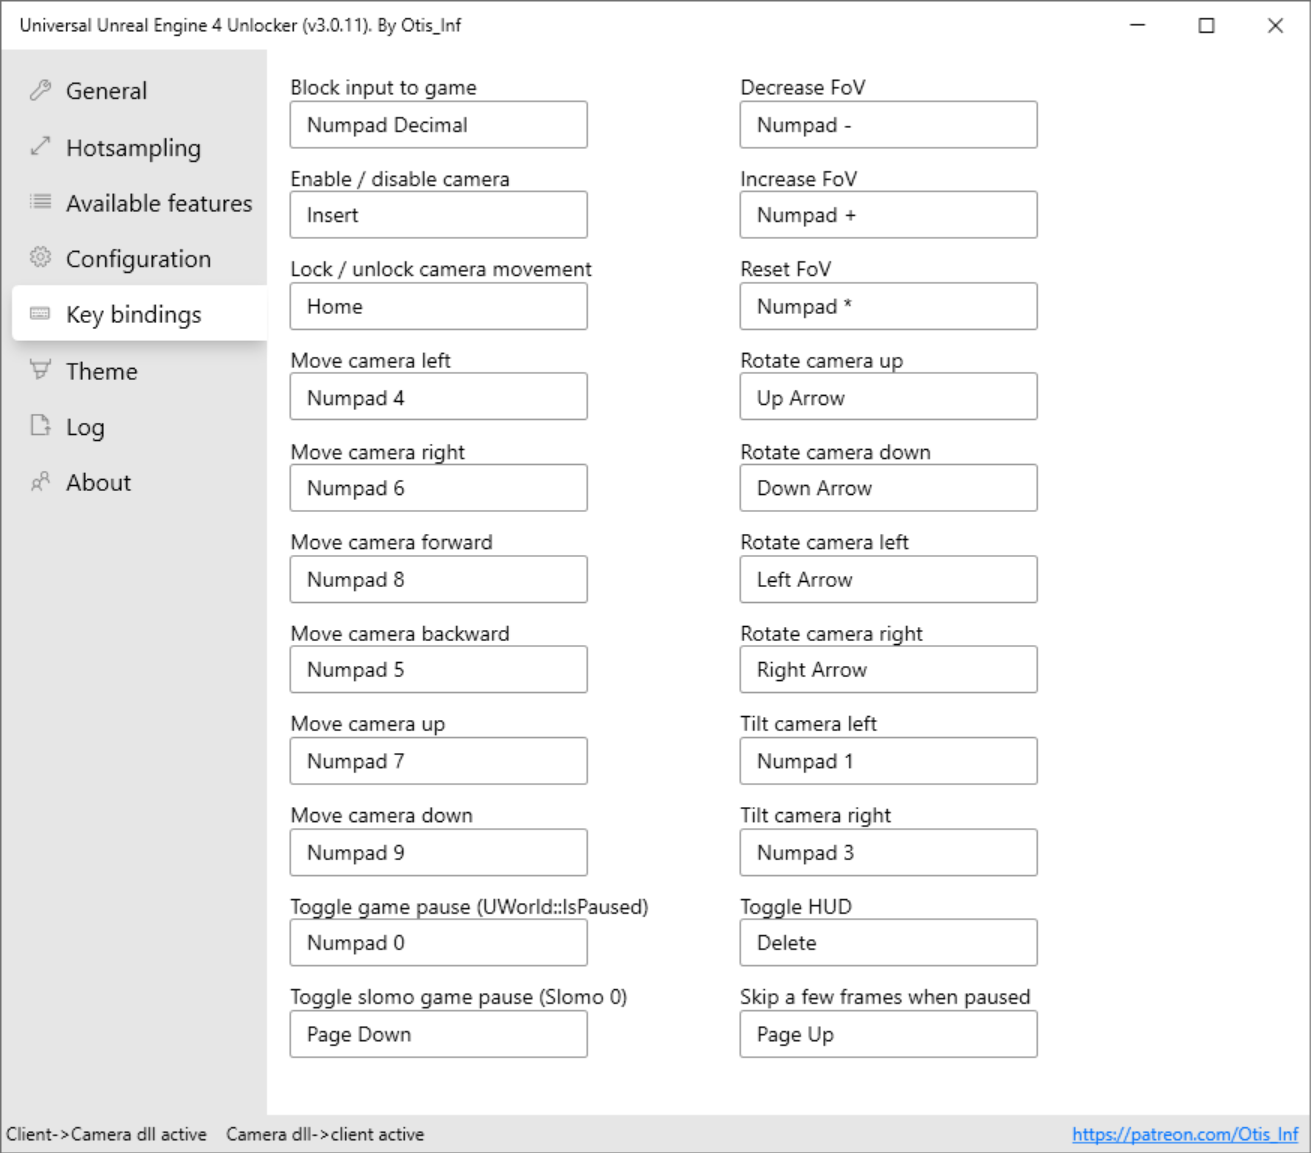The width and height of the screenshot is (1311, 1153).
Task: Maximize the Unlocker window
Action: coord(1206,26)
